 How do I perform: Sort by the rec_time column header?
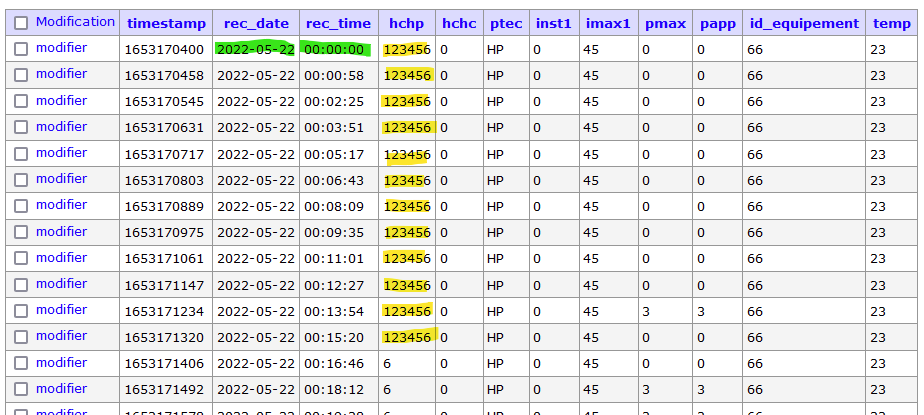[x=338, y=24]
